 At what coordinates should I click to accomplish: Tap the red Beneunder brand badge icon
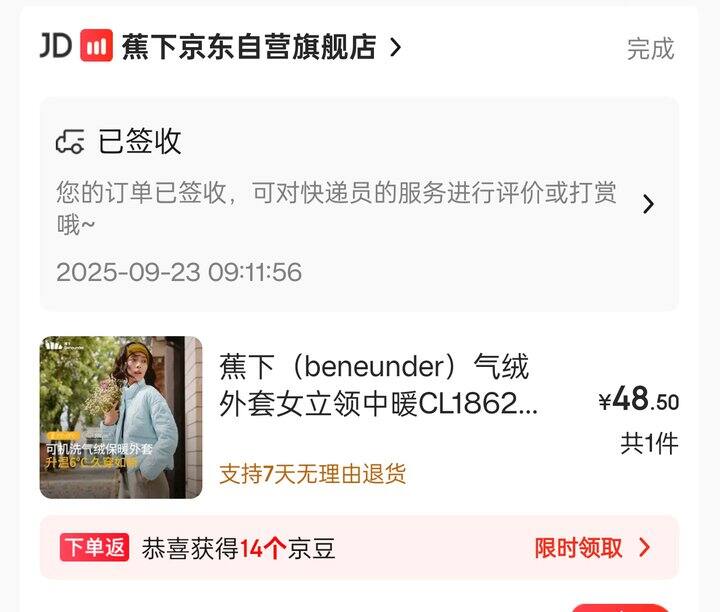[96, 45]
